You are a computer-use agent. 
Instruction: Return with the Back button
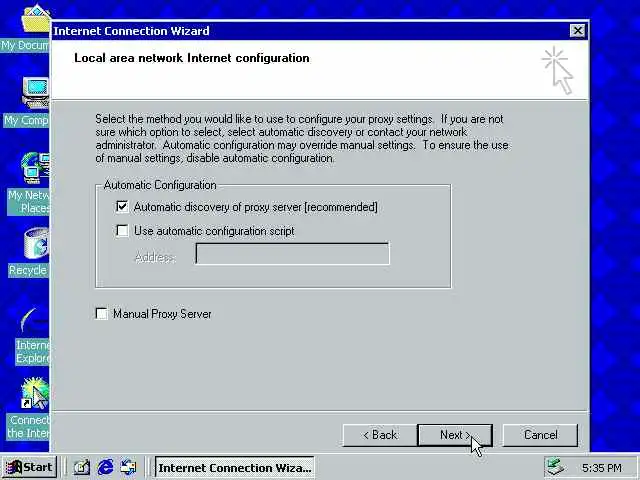[380, 435]
